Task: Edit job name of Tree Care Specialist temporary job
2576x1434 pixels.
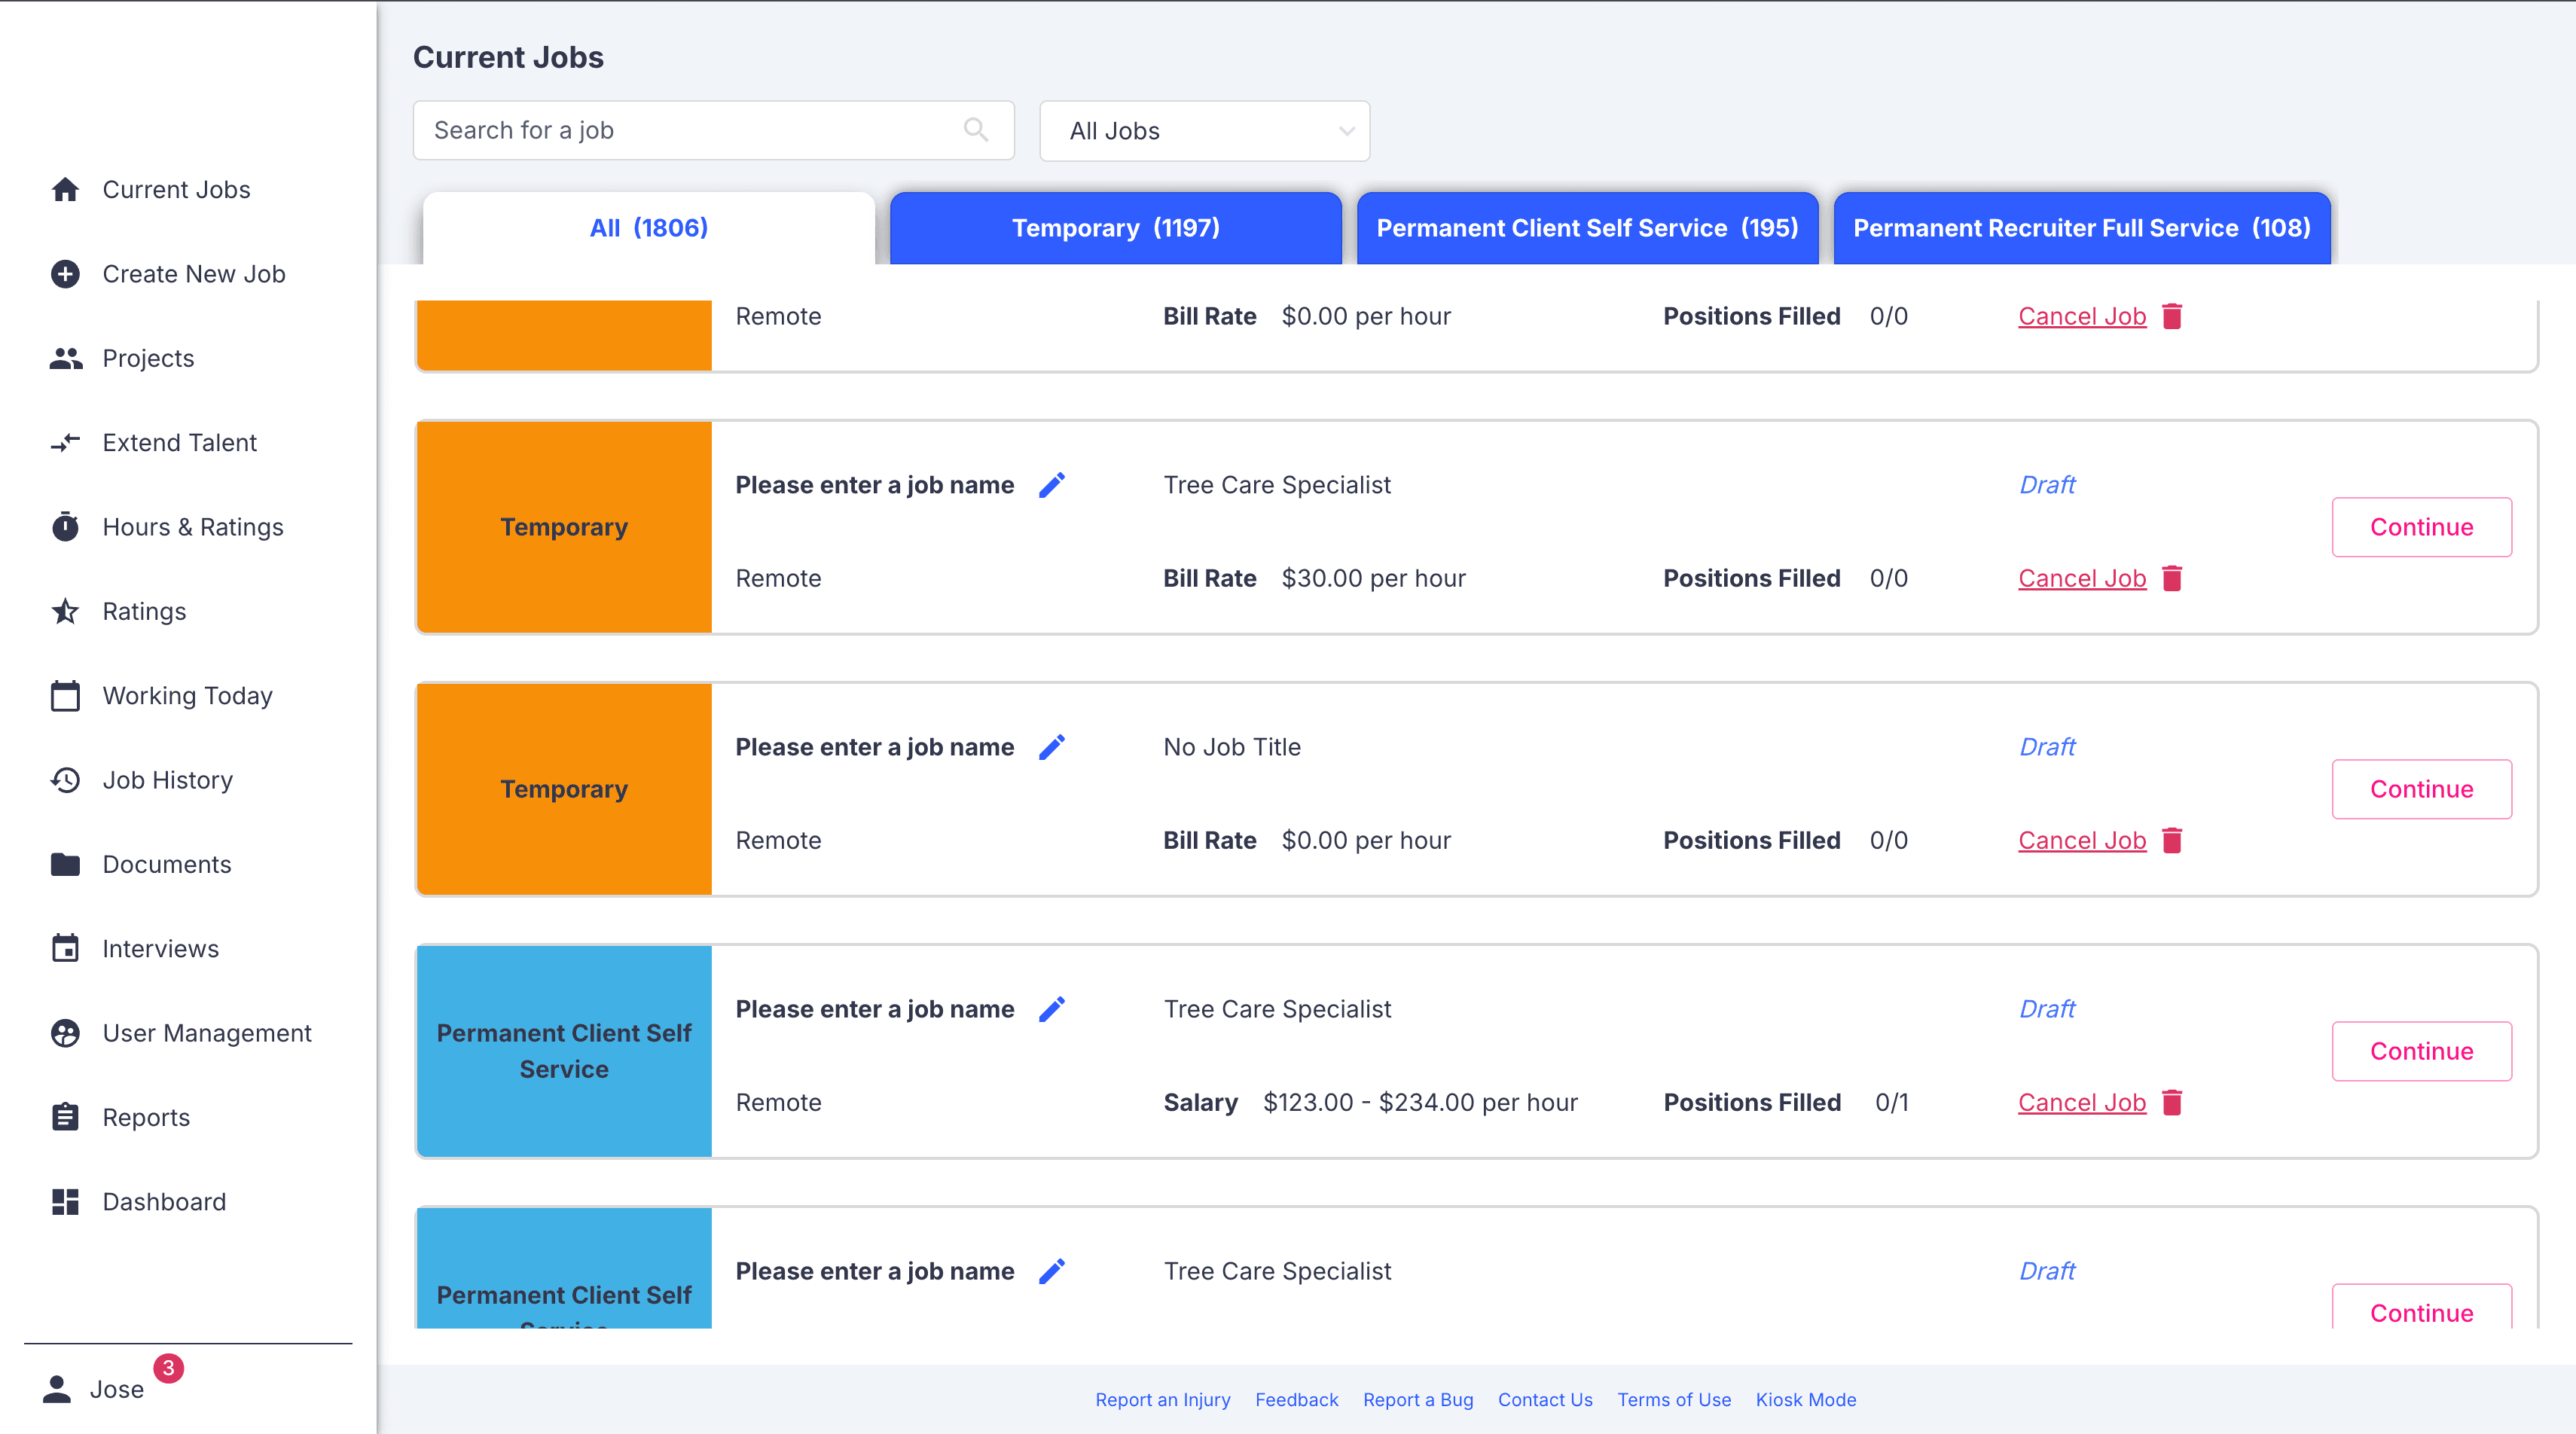Action: click(x=1052, y=485)
